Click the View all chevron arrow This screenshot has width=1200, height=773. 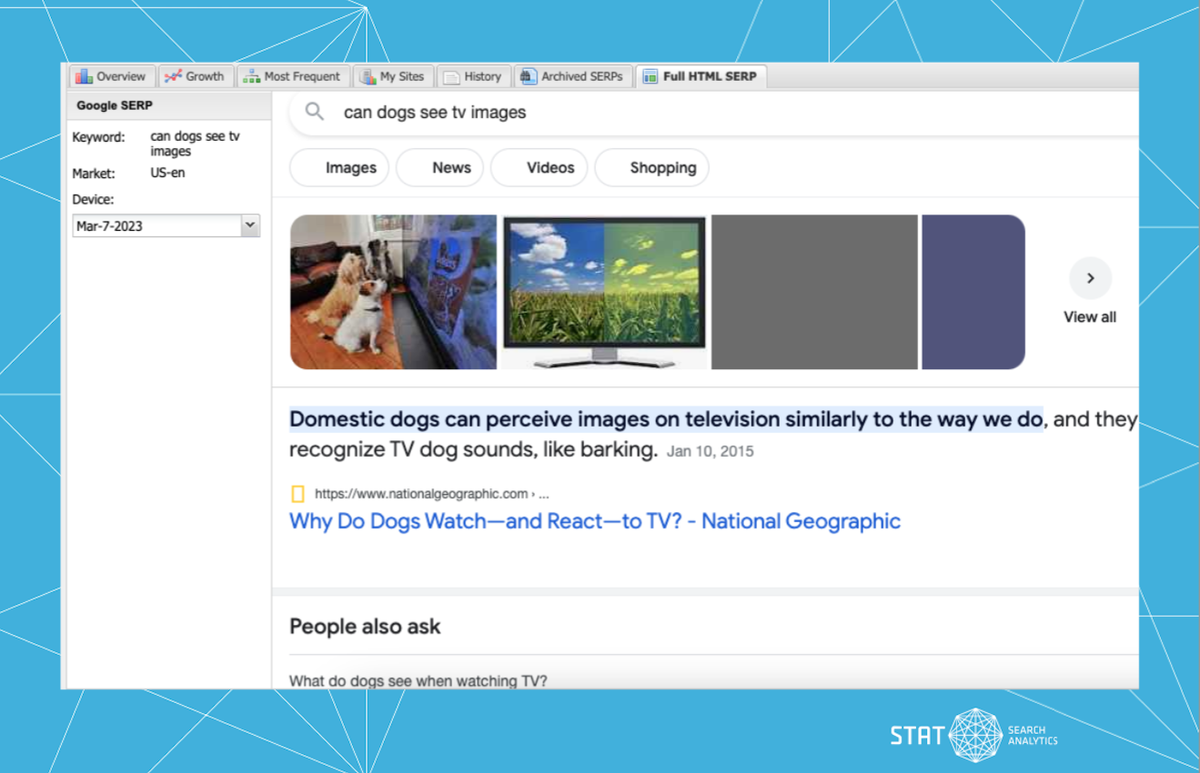1090,278
